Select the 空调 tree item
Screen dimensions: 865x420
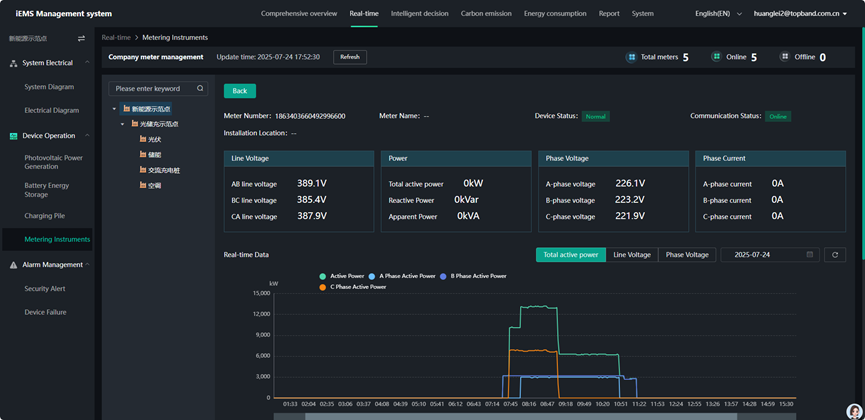[x=154, y=186]
